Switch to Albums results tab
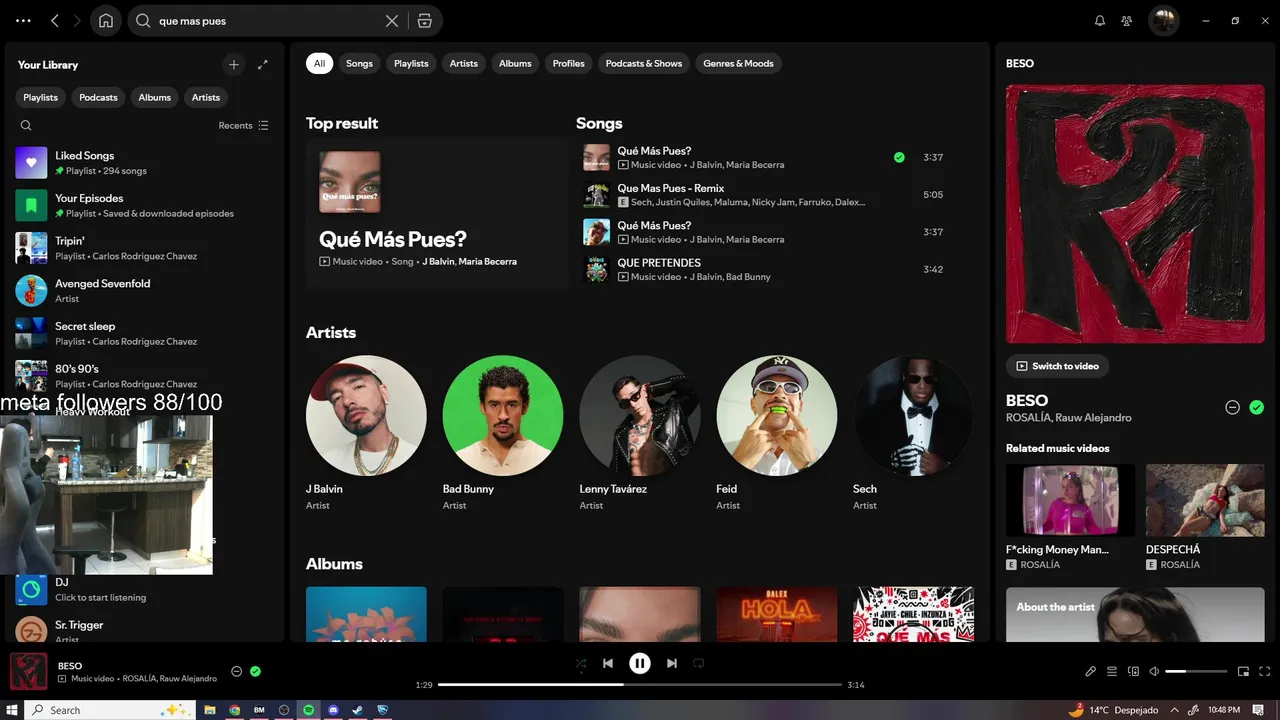The width and height of the screenshot is (1280, 720). pyautogui.click(x=515, y=64)
